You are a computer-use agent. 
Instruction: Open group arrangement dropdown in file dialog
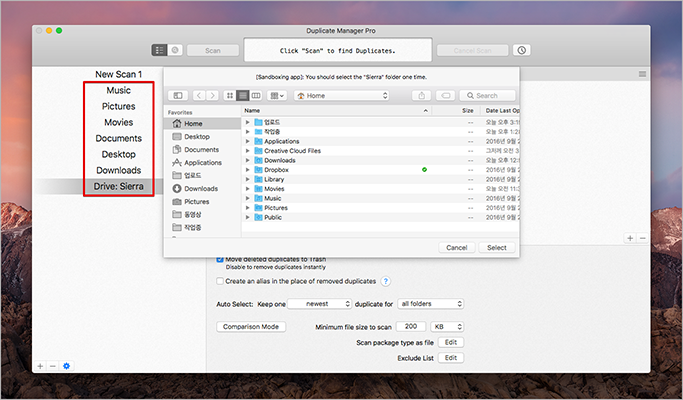(x=277, y=95)
